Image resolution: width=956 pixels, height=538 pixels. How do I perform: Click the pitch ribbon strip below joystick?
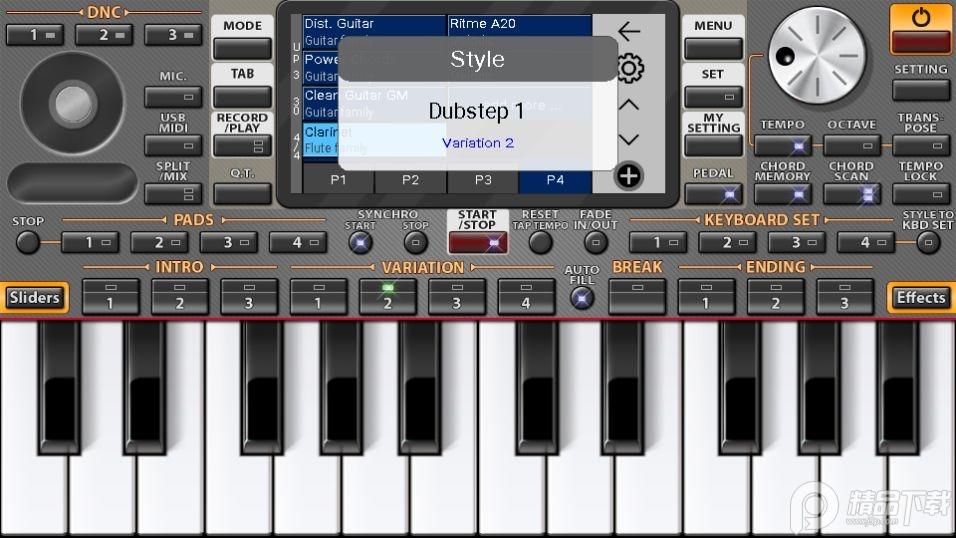(72, 183)
